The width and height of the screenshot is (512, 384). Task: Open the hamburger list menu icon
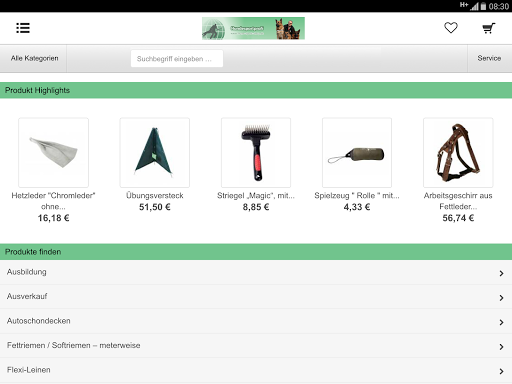[x=23, y=28]
